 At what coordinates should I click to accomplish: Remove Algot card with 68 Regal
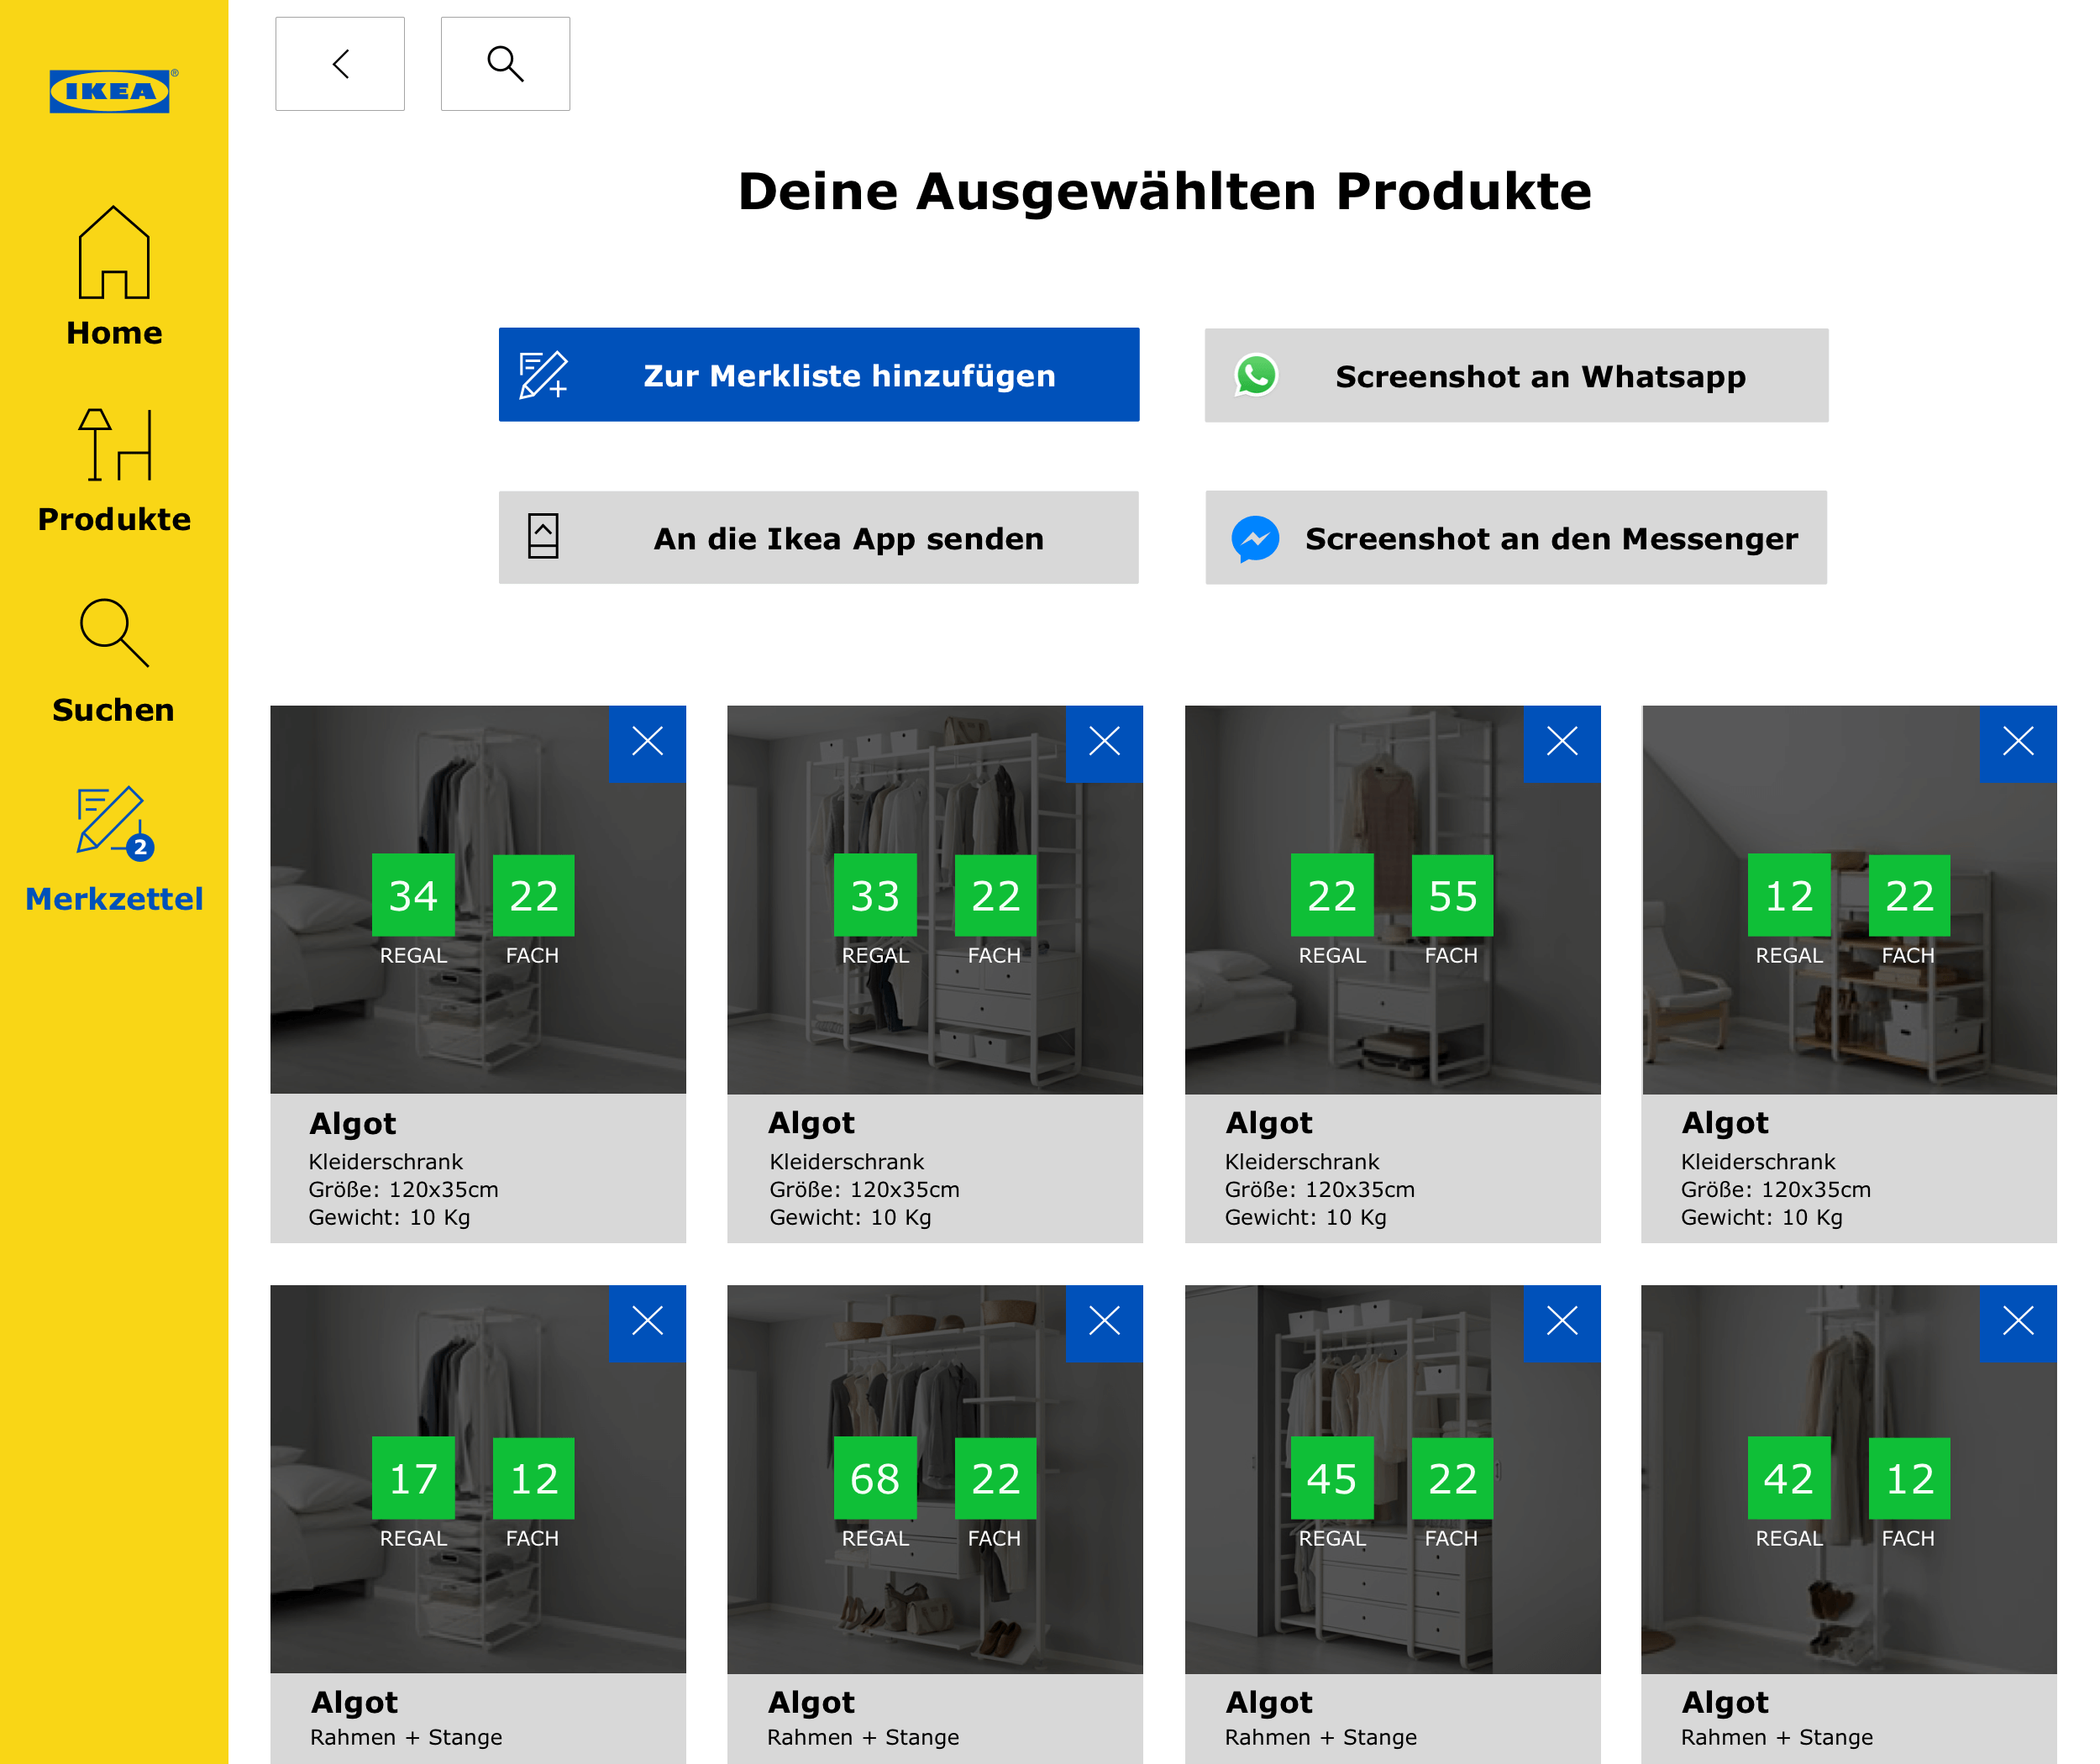tap(1104, 1322)
